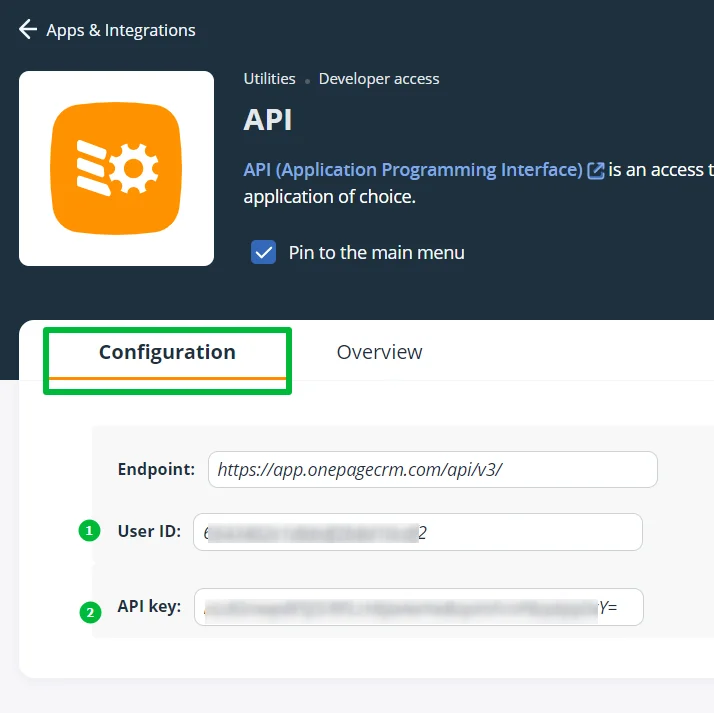
Task: Open the Developer access category link
Action: coord(379,79)
